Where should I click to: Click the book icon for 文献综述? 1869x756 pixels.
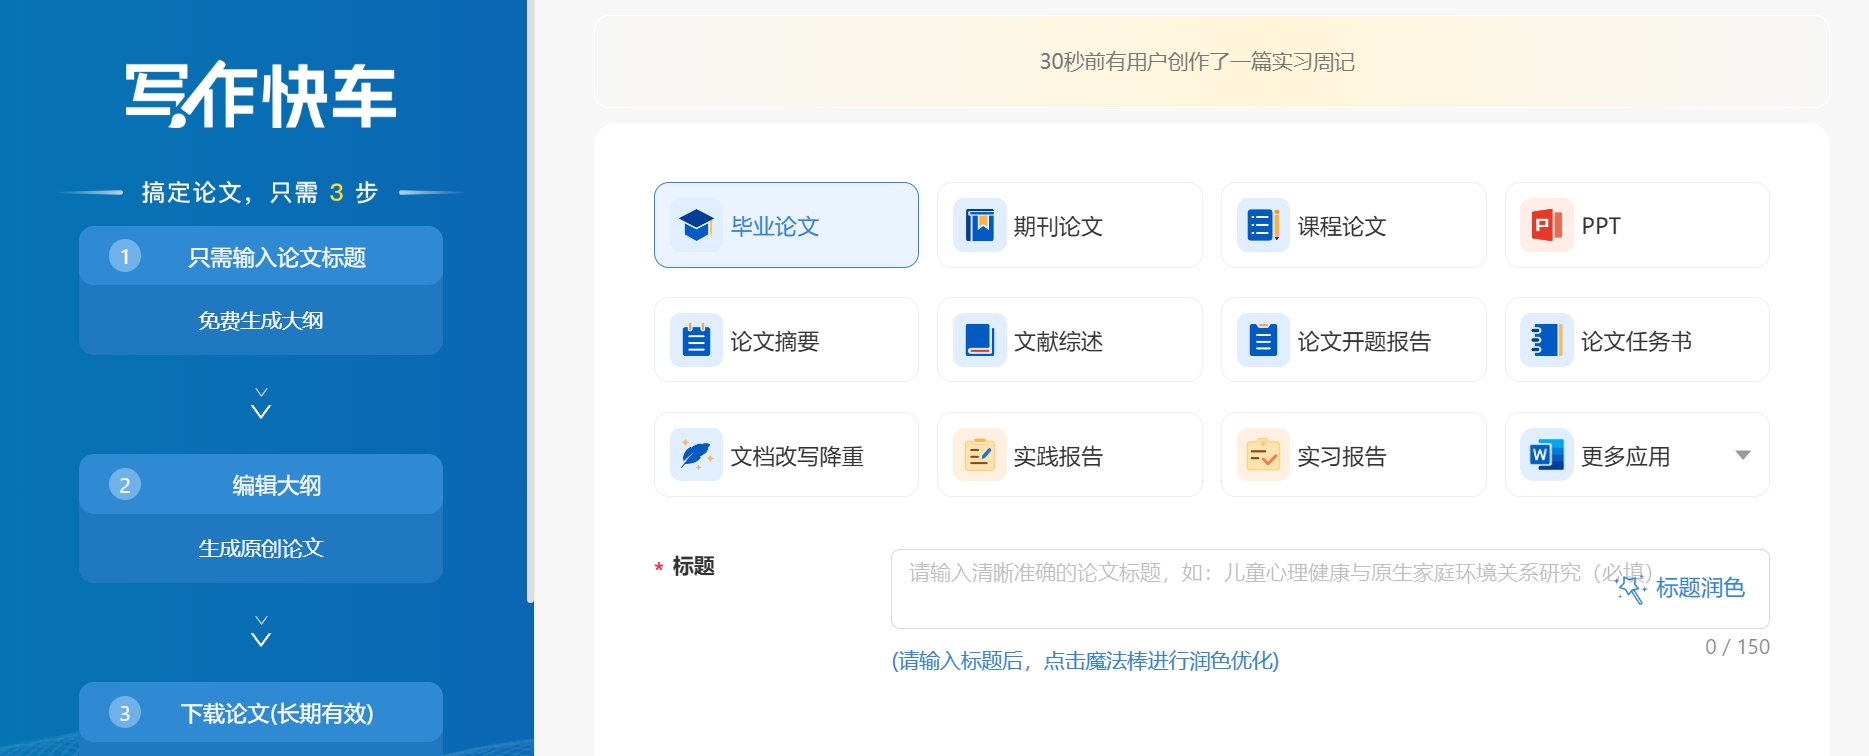979,340
